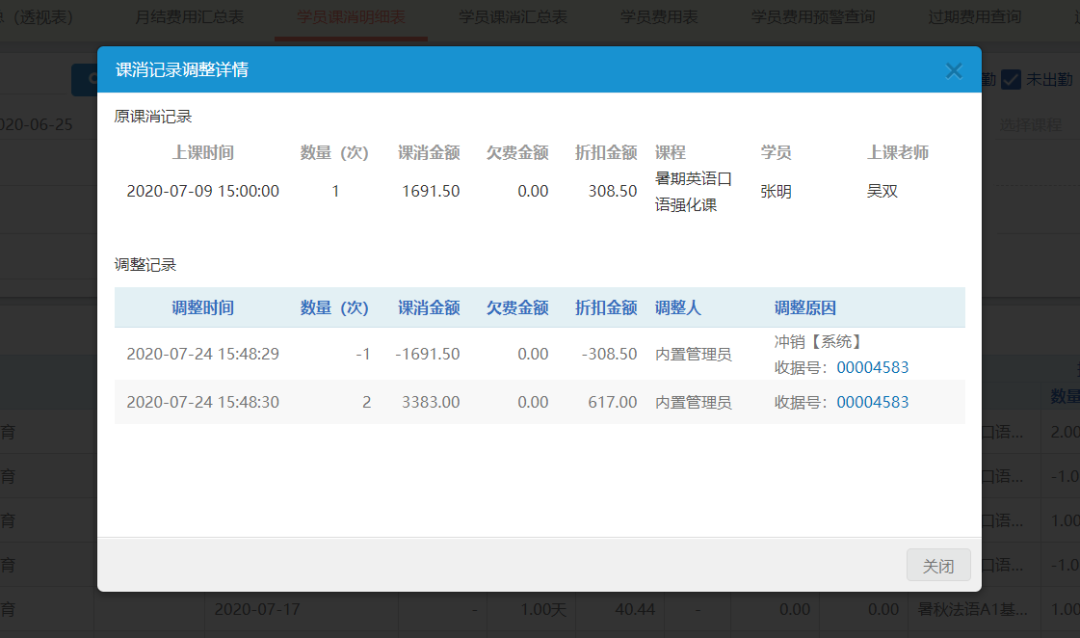Click the 关闭 button
Image resolution: width=1080 pixels, height=638 pixels.
click(938, 565)
